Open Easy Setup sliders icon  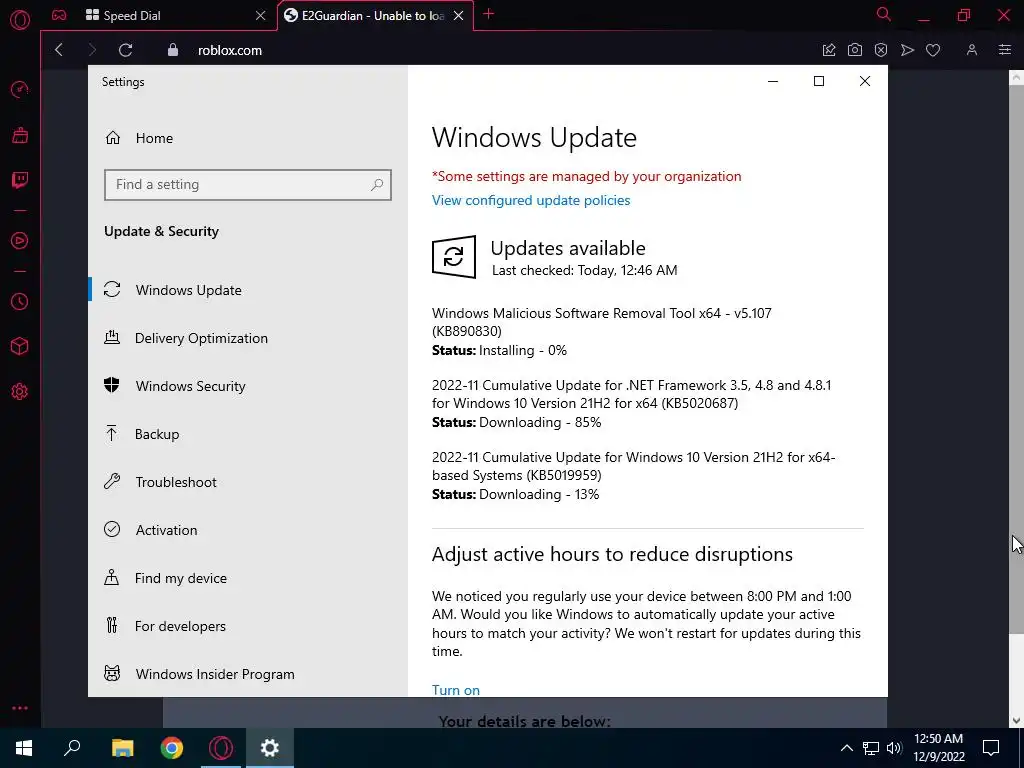point(1004,50)
